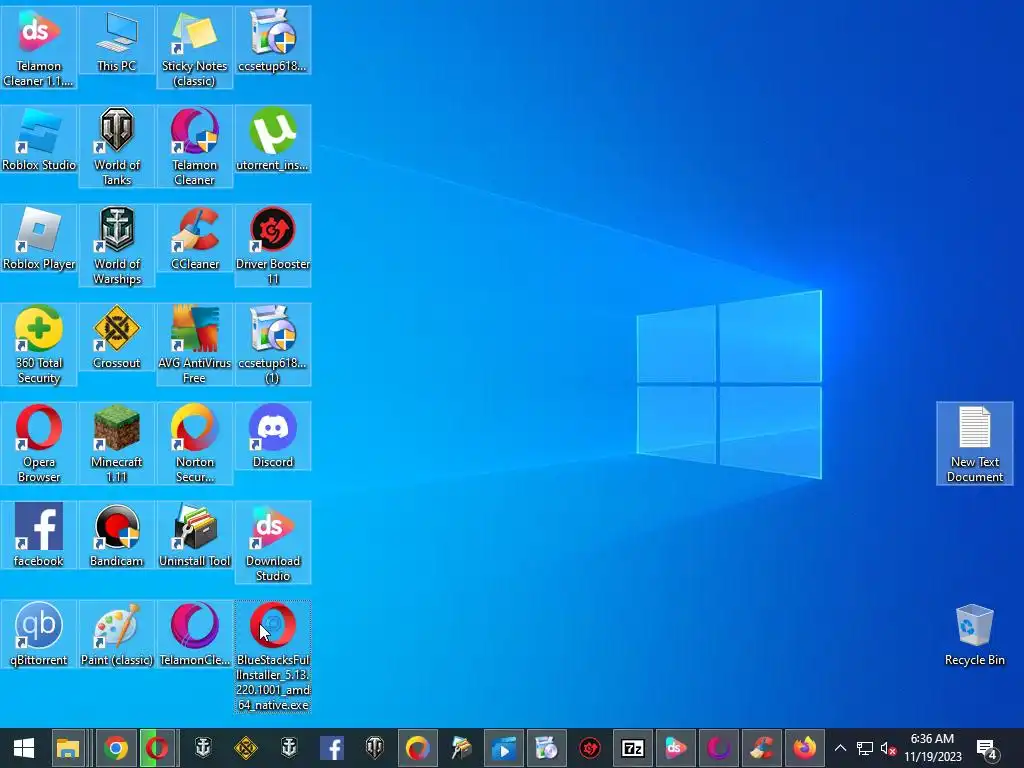Select the Sticky Notes (classic) shortcut
1024x768 pixels.
point(195,47)
